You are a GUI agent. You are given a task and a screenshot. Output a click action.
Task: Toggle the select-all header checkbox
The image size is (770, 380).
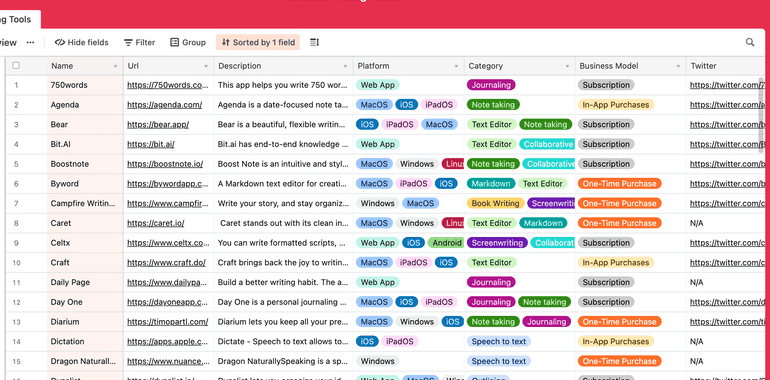click(x=16, y=66)
